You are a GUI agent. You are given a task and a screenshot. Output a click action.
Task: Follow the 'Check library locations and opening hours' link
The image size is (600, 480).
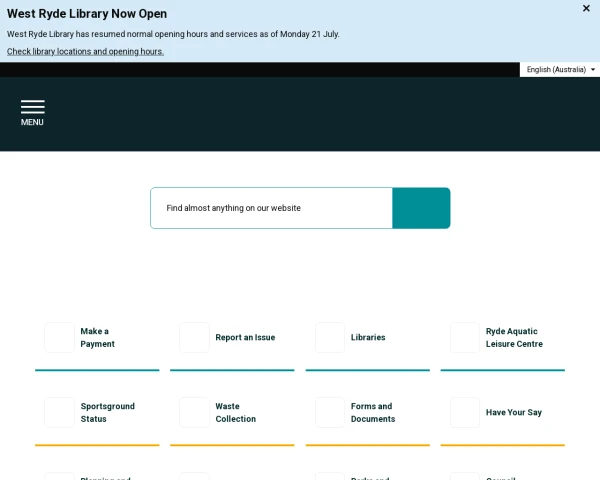85,51
